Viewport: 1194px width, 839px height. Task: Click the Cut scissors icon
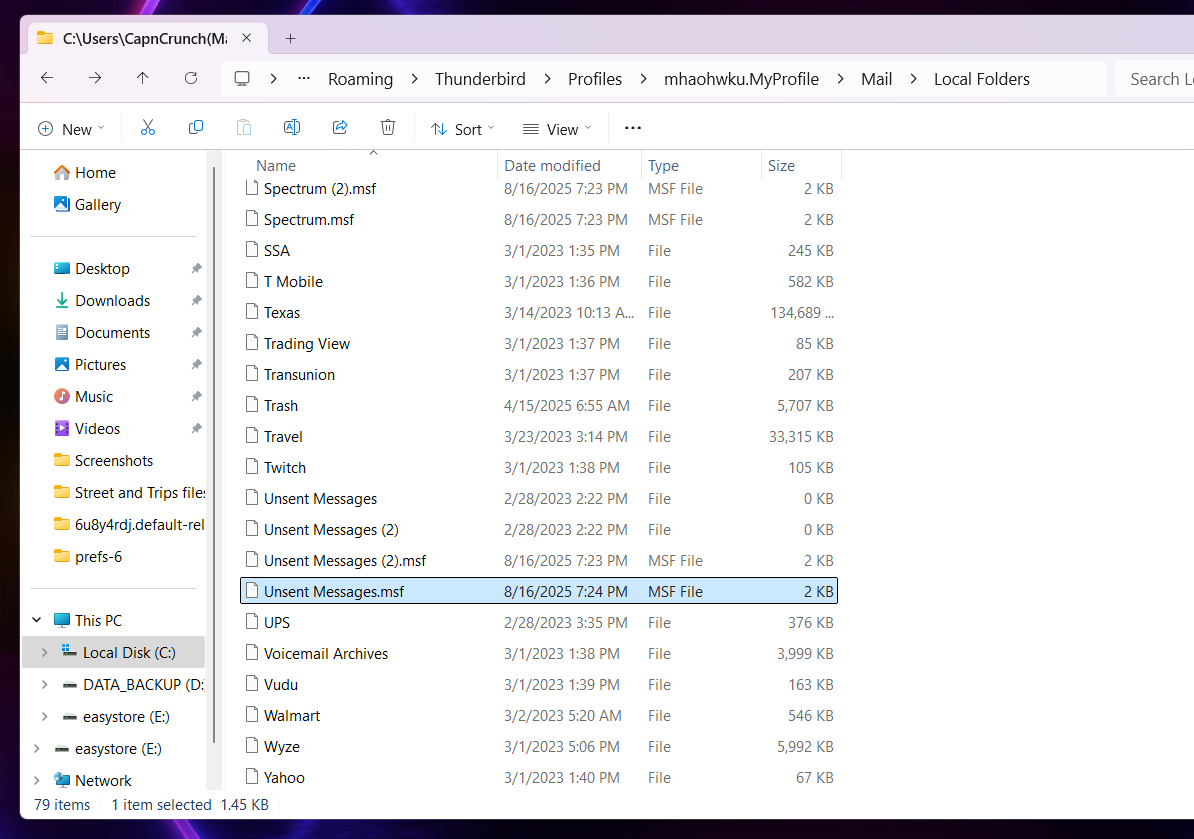pos(148,128)
